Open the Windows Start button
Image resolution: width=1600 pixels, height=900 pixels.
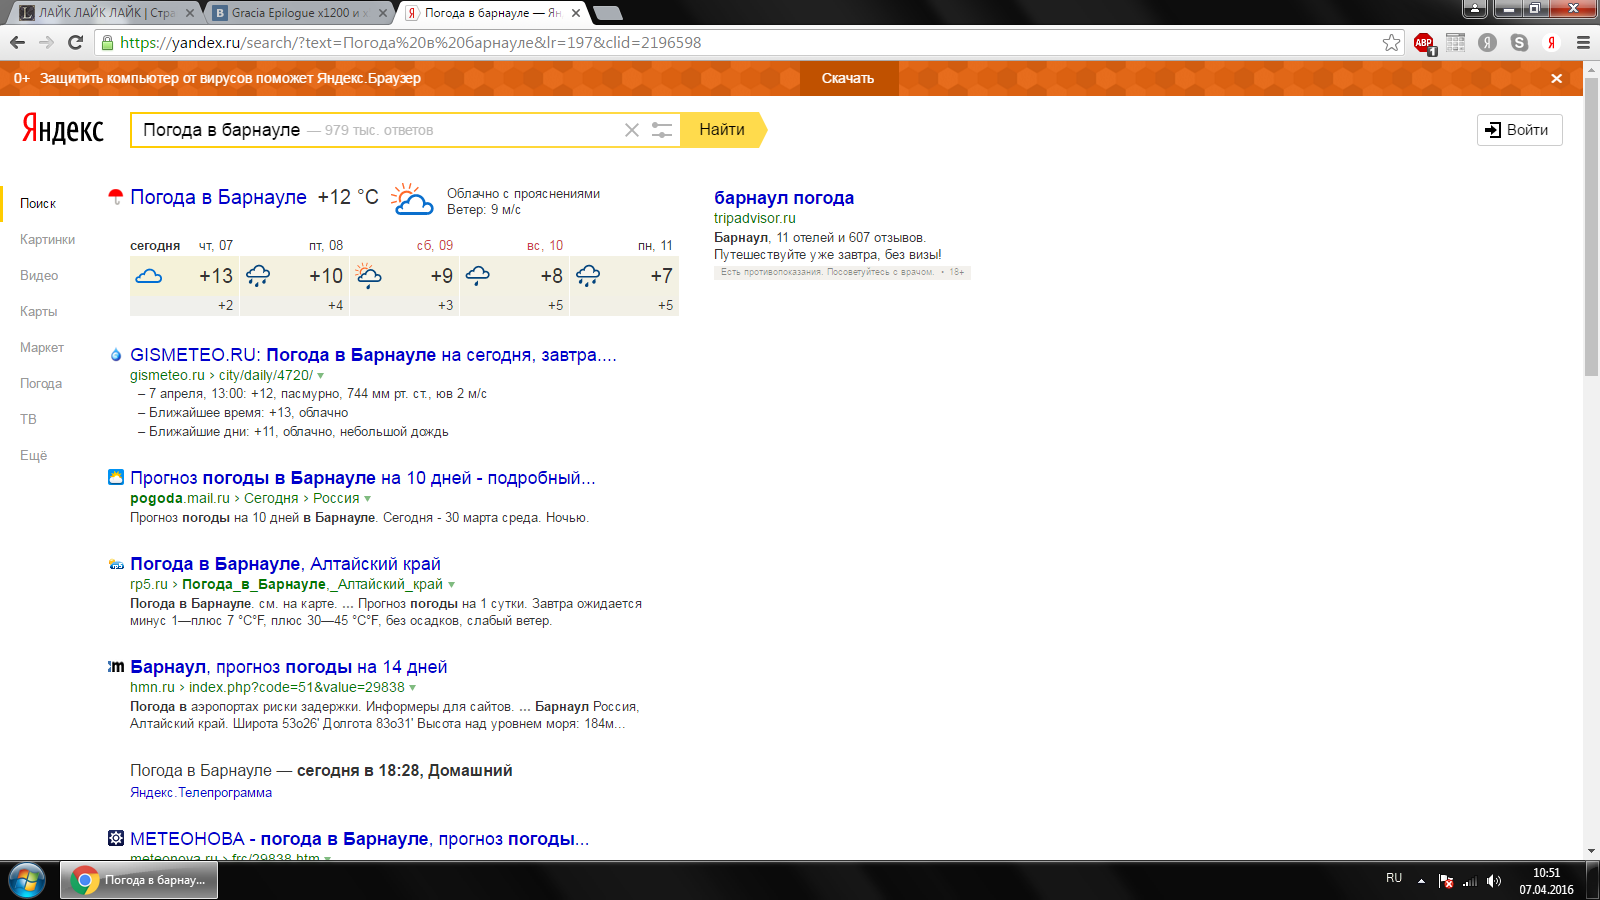(26, 881)
